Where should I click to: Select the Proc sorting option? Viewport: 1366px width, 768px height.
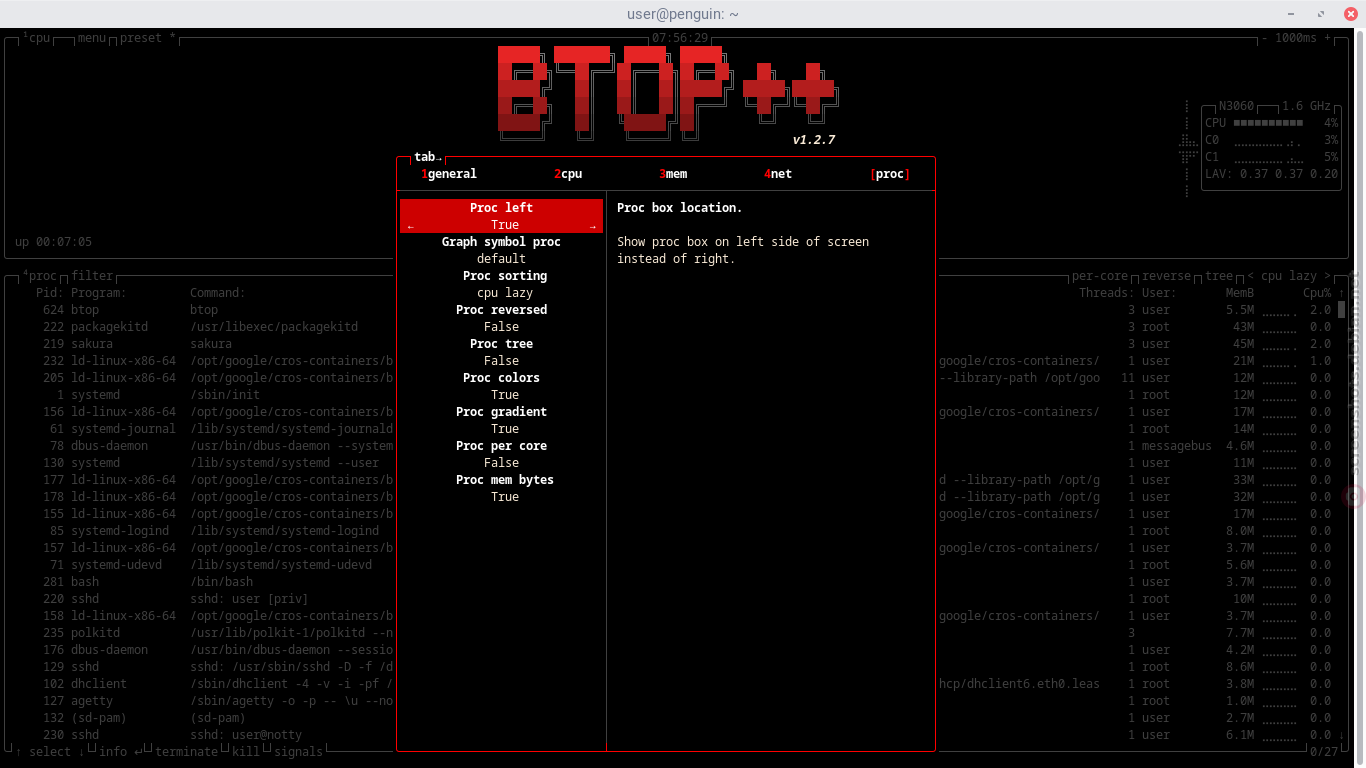(x=501, y=284)
